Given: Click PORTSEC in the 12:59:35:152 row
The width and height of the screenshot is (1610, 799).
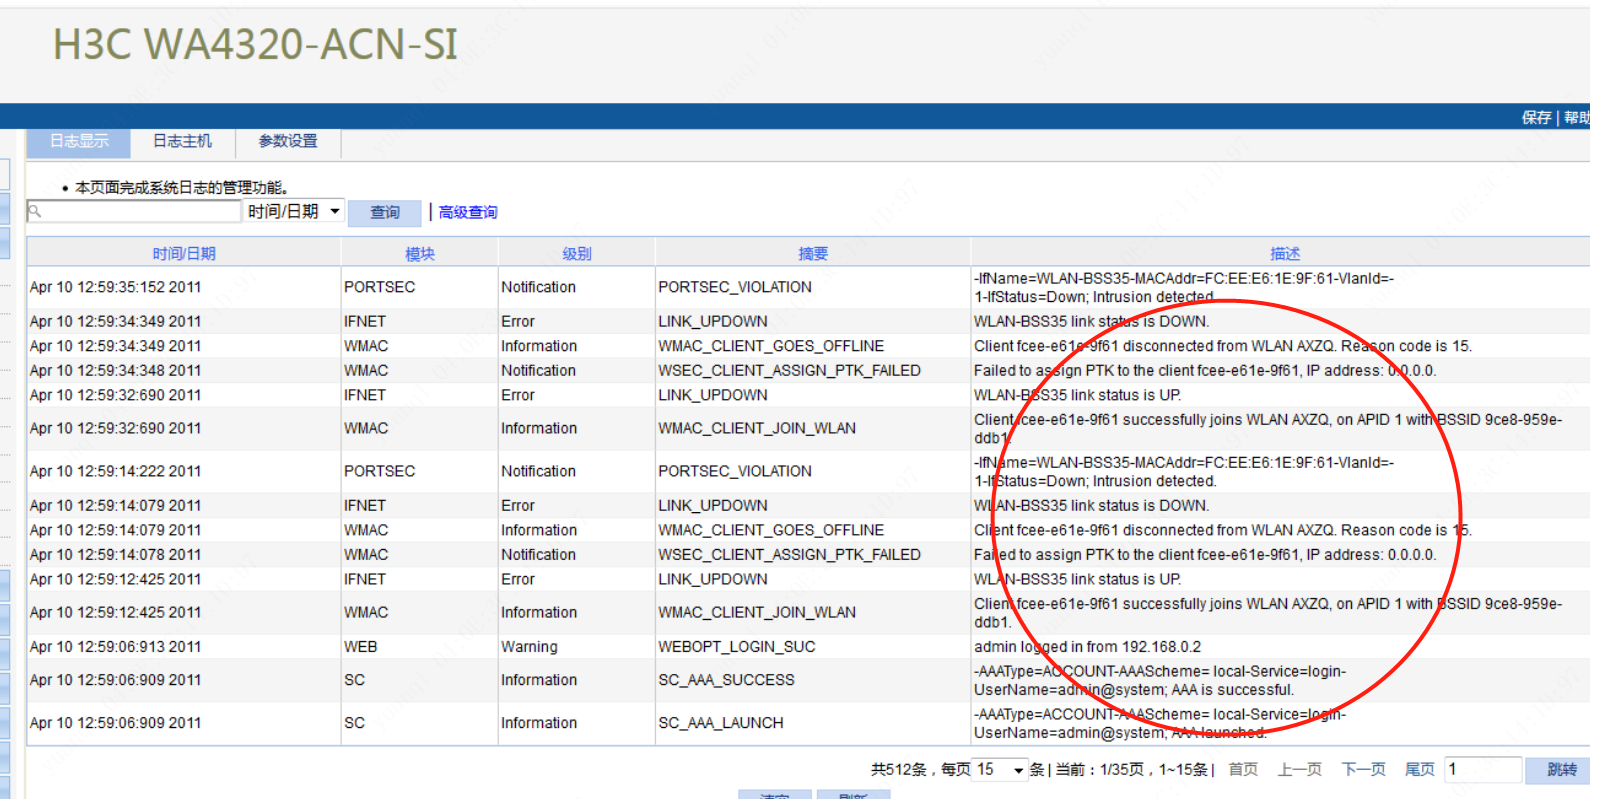Looking at the screenshot, I should click(x=379, y=287).
